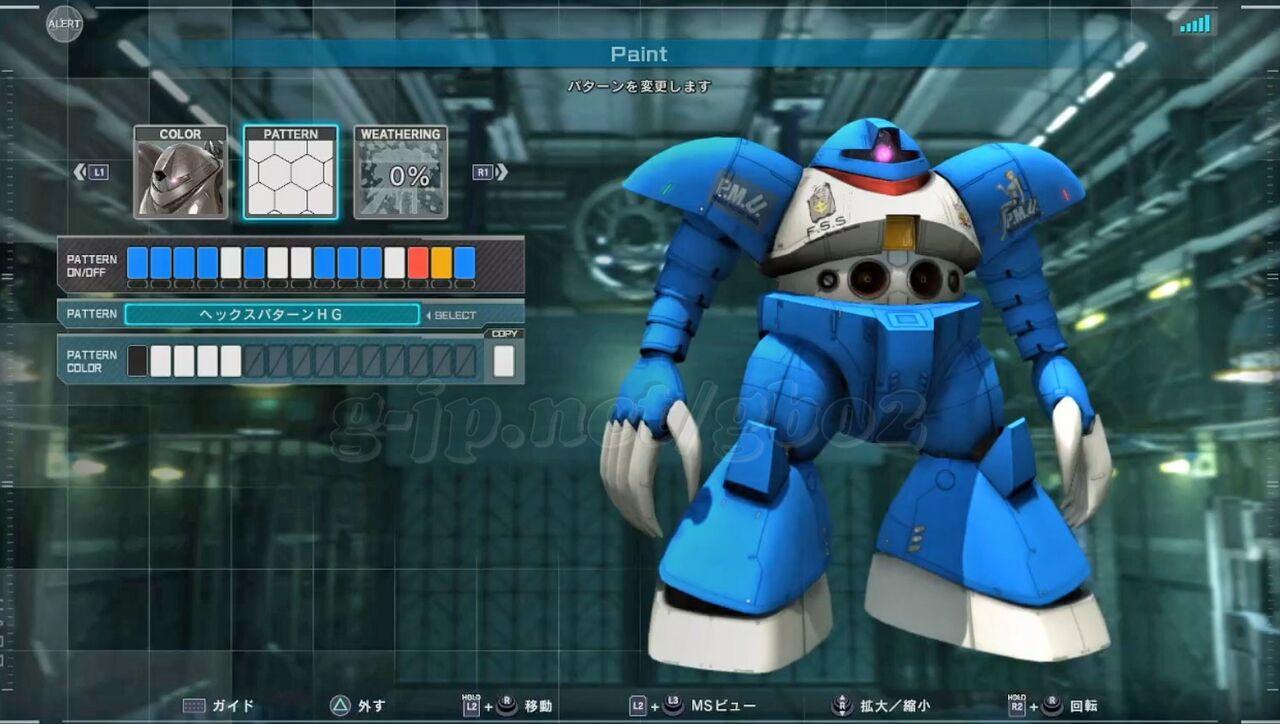The width and height of the screenshot is (1280, 724).
Task: Check the signal strength bars icon
Action: 1194,23
